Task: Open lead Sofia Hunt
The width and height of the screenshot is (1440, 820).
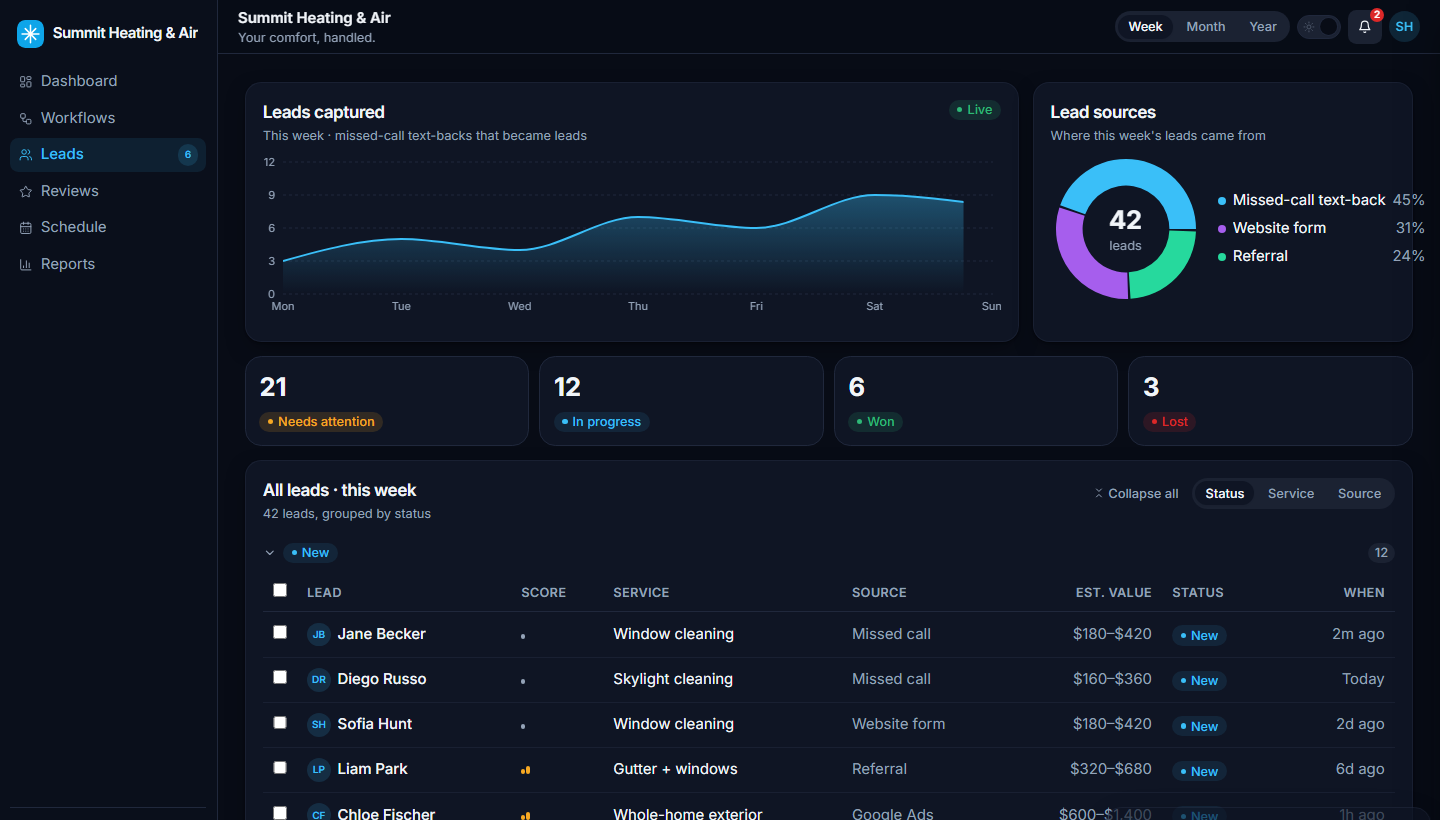Action: coord(375,724)
